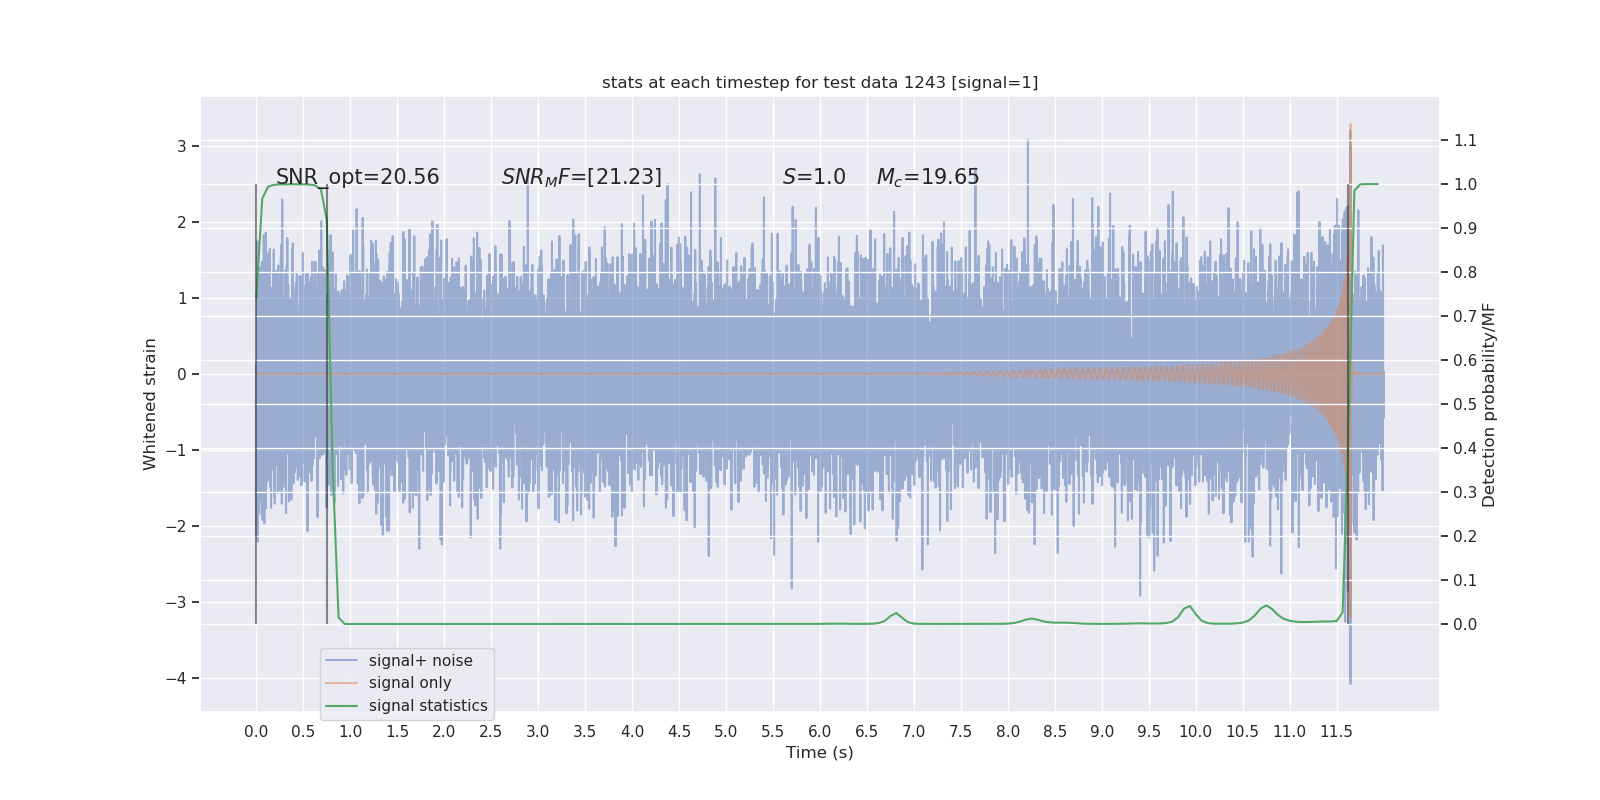Click the green statistics bump near 10.0 seconds
This screenshot has height=800, width=1600.
(x=1188, y=610)
